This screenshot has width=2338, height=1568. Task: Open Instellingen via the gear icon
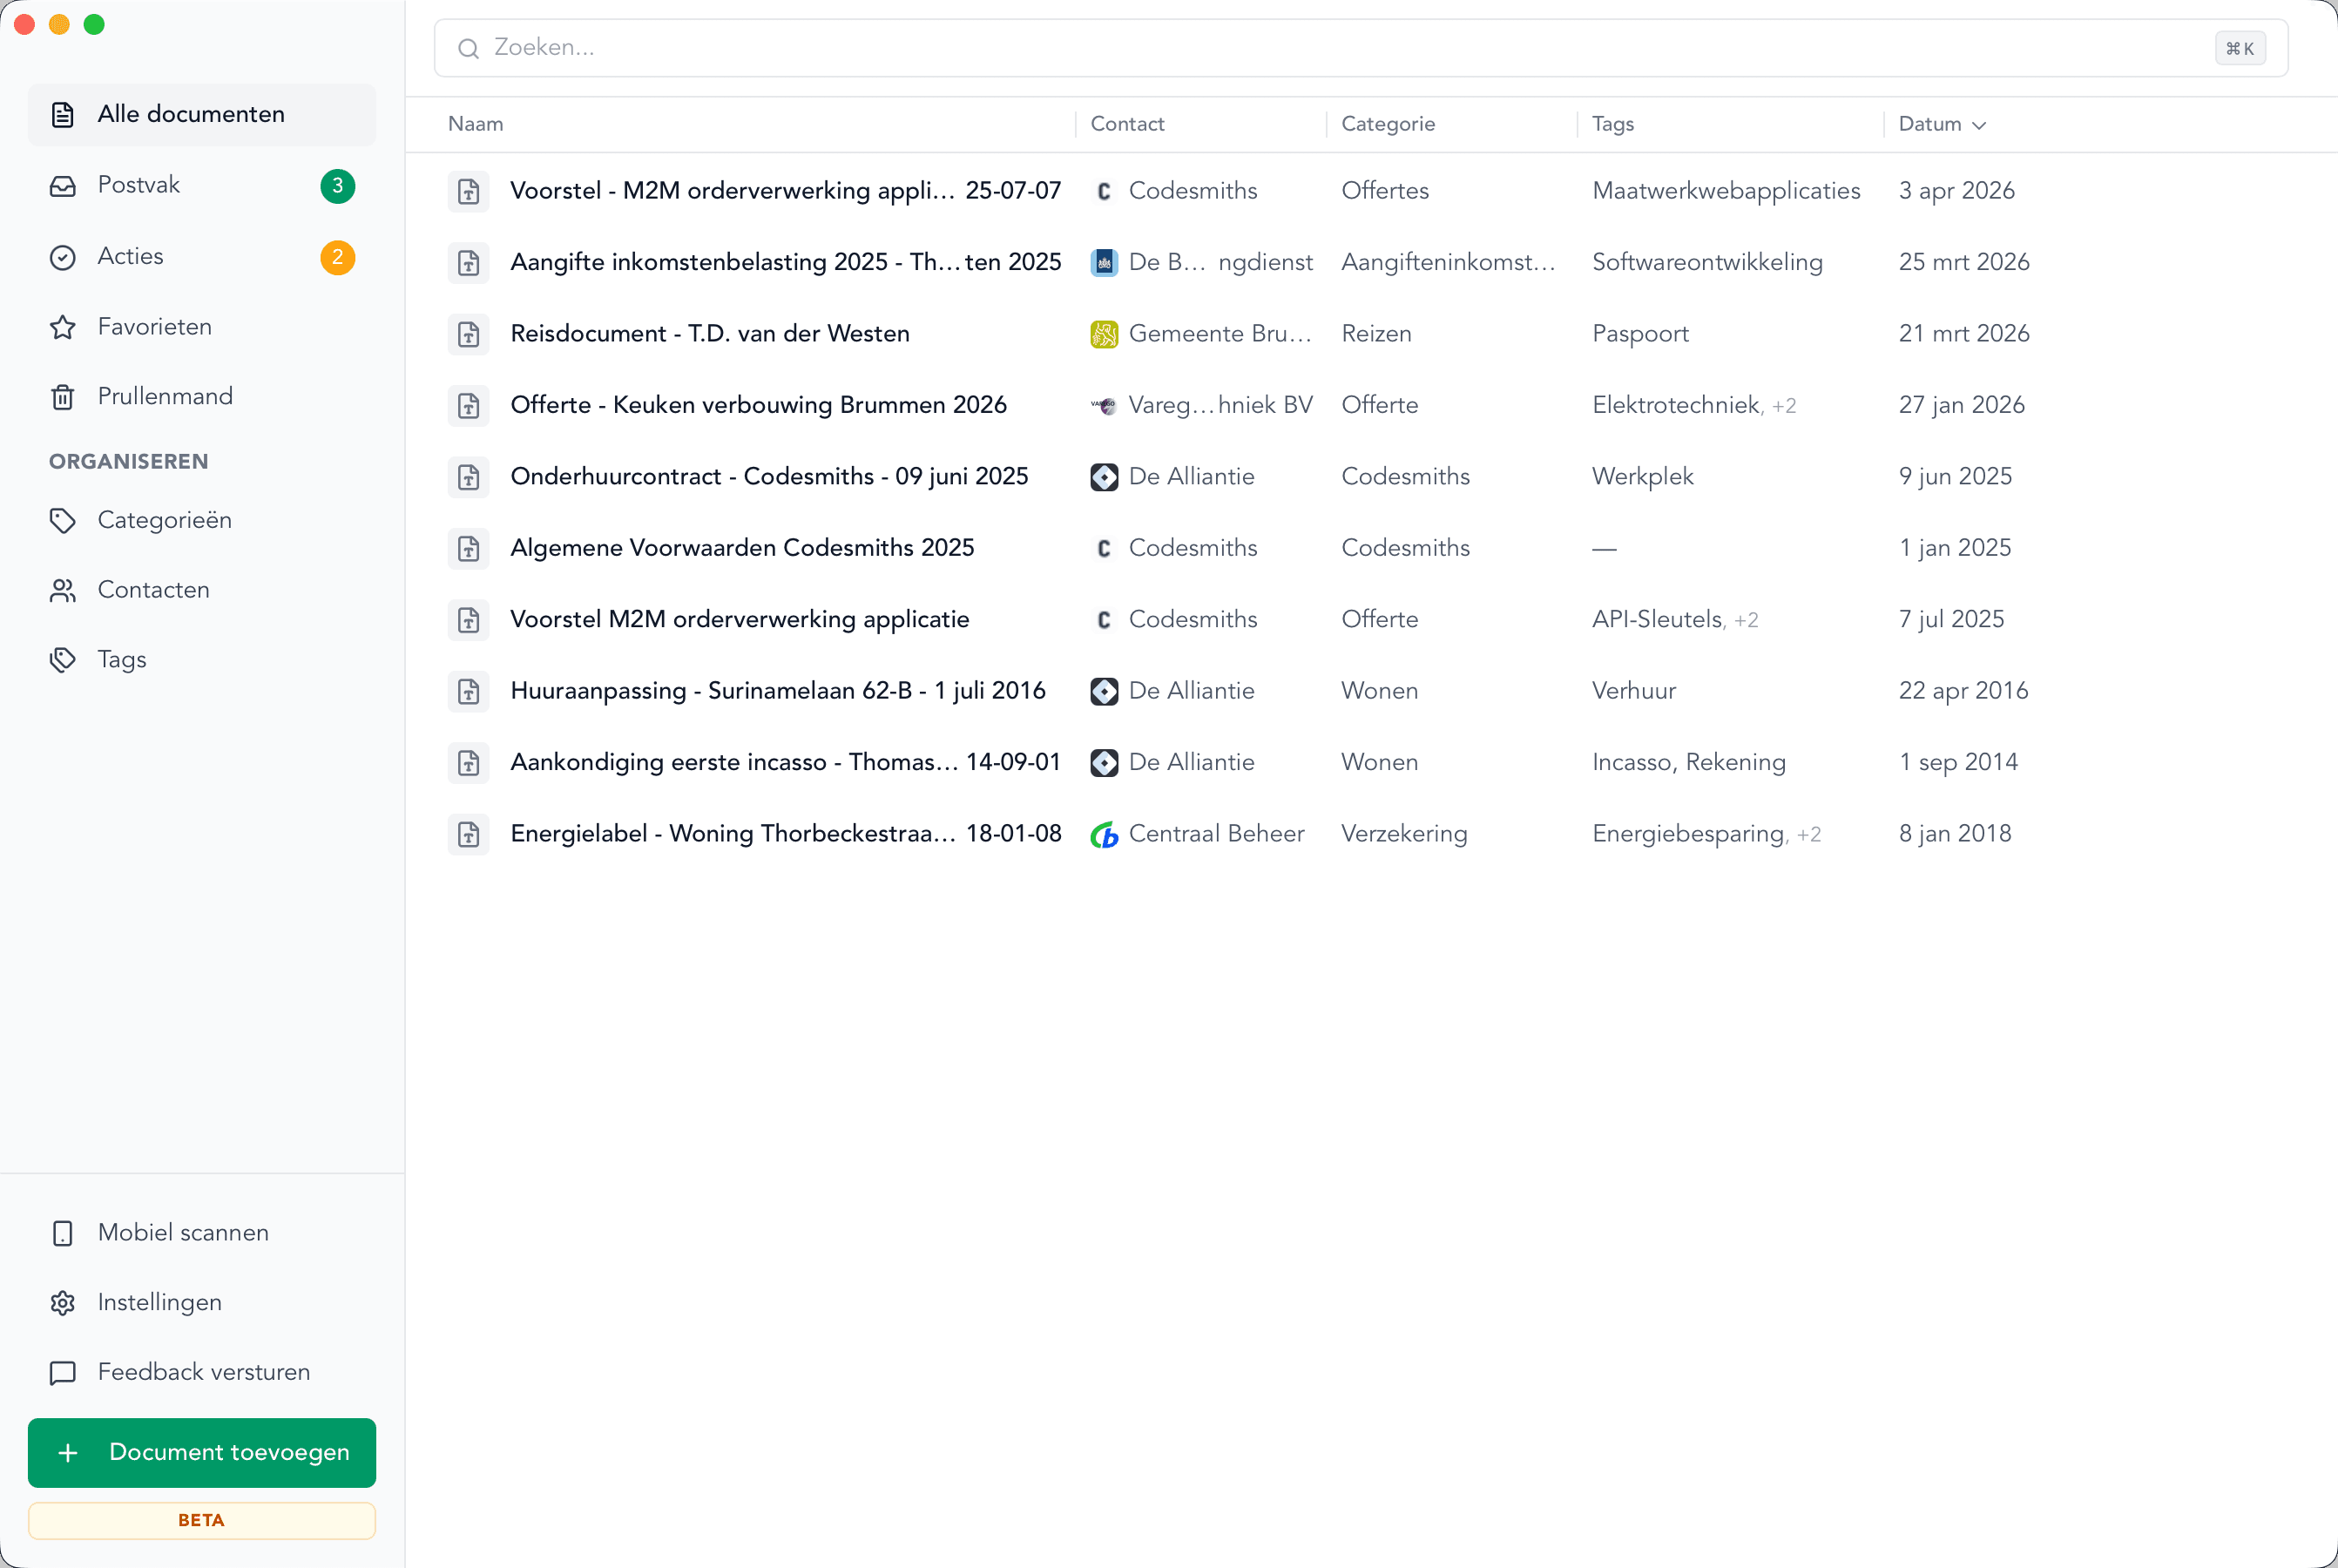pyautogui.click(x=63, y=1302)
